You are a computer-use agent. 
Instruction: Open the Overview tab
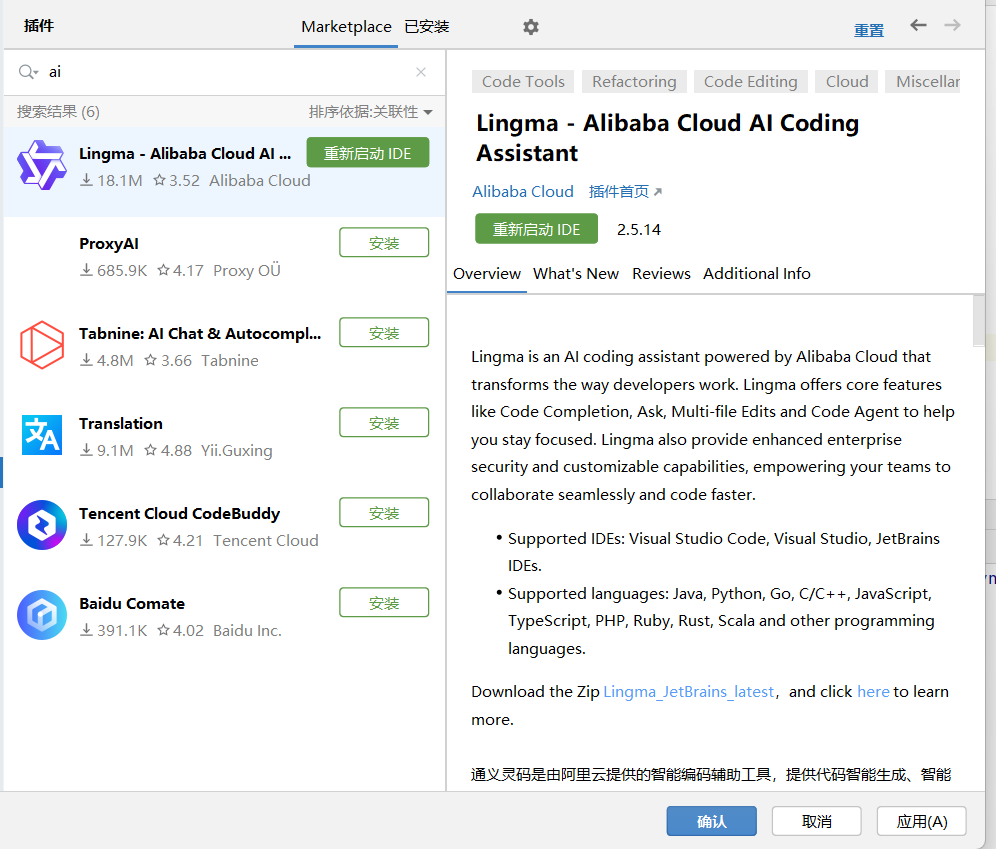(x=487, y=274)
